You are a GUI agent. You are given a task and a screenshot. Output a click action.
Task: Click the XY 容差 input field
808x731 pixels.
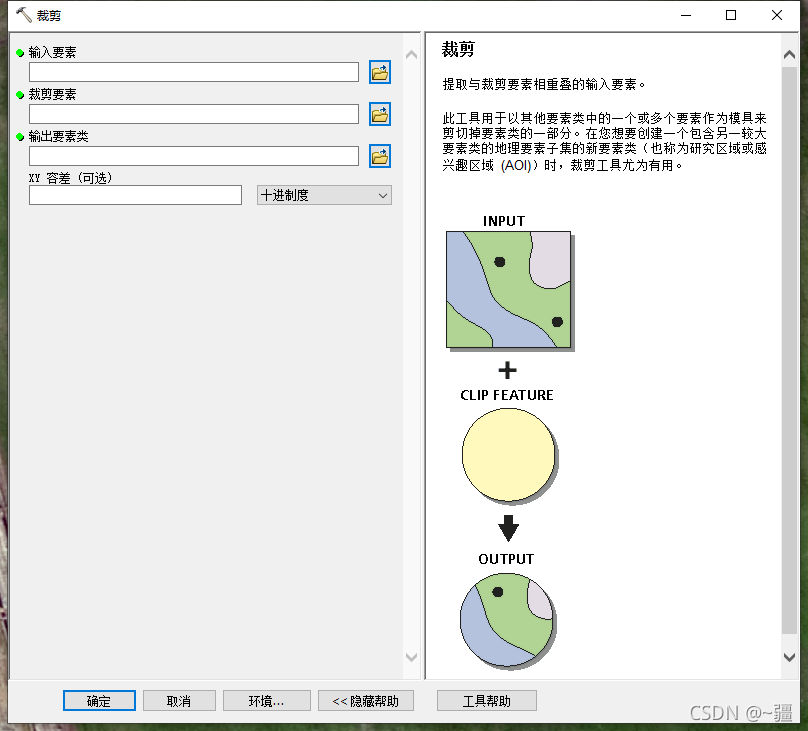click(x=136, y=195)
